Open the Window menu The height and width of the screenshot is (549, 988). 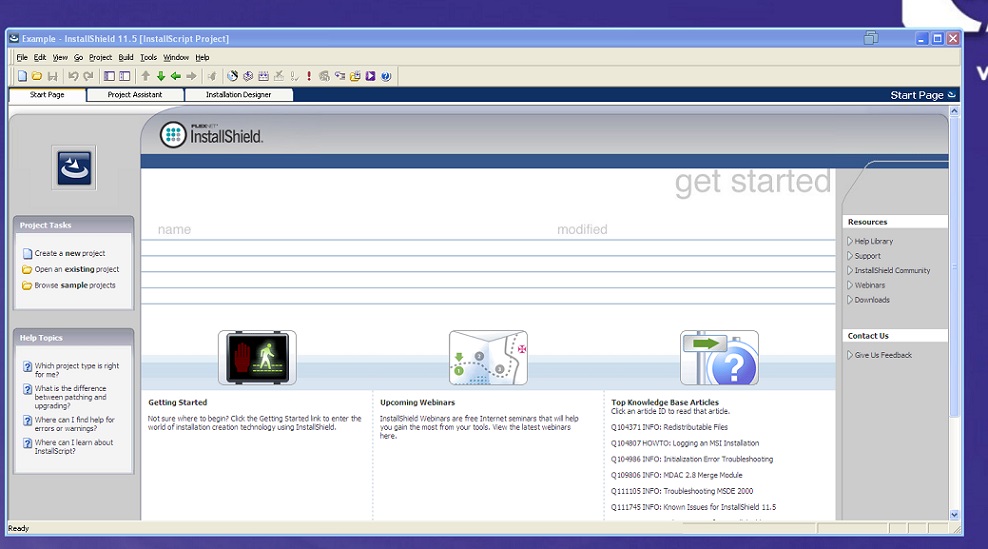(x=176, y=57)
